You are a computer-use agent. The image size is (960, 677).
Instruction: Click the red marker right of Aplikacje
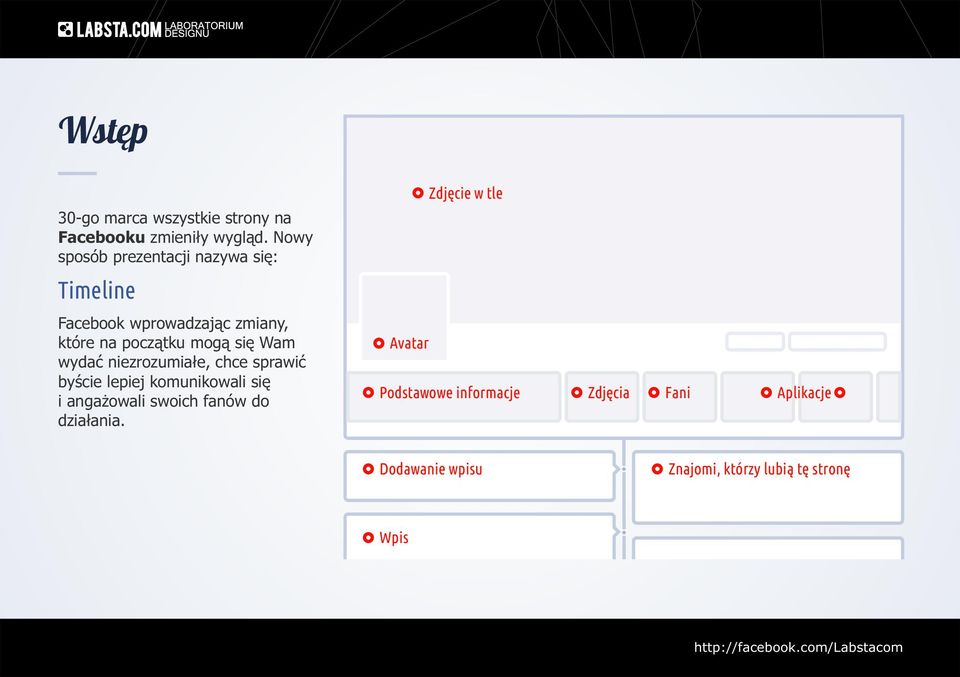[x=840, y=392]
